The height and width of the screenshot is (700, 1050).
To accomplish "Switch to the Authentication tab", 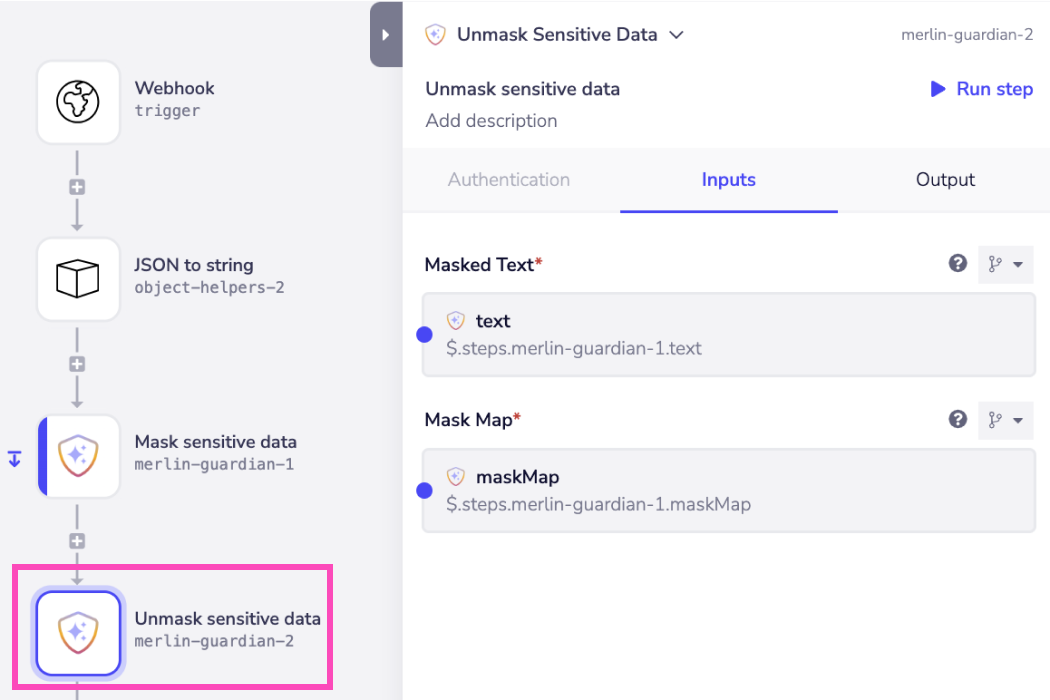I will (508, 180).
